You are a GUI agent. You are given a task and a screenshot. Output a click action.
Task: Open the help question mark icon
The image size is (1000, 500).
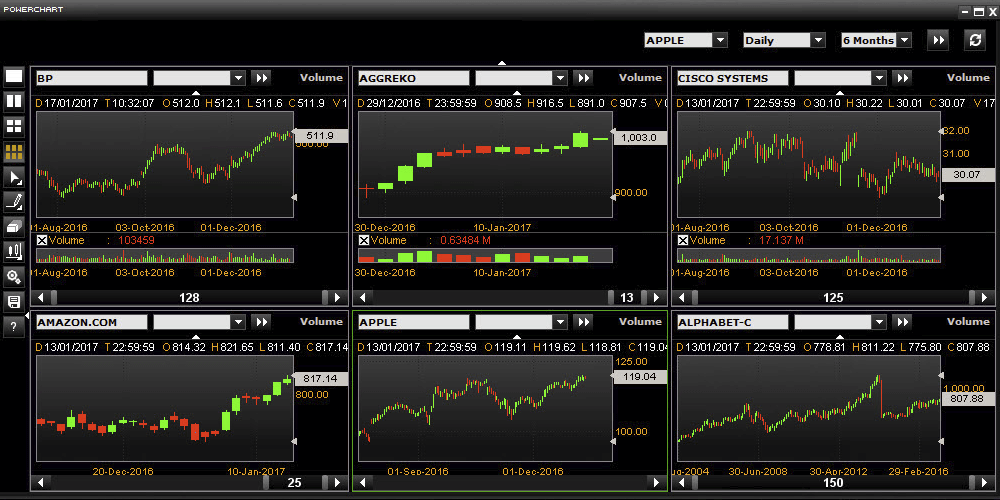(14, 327)
